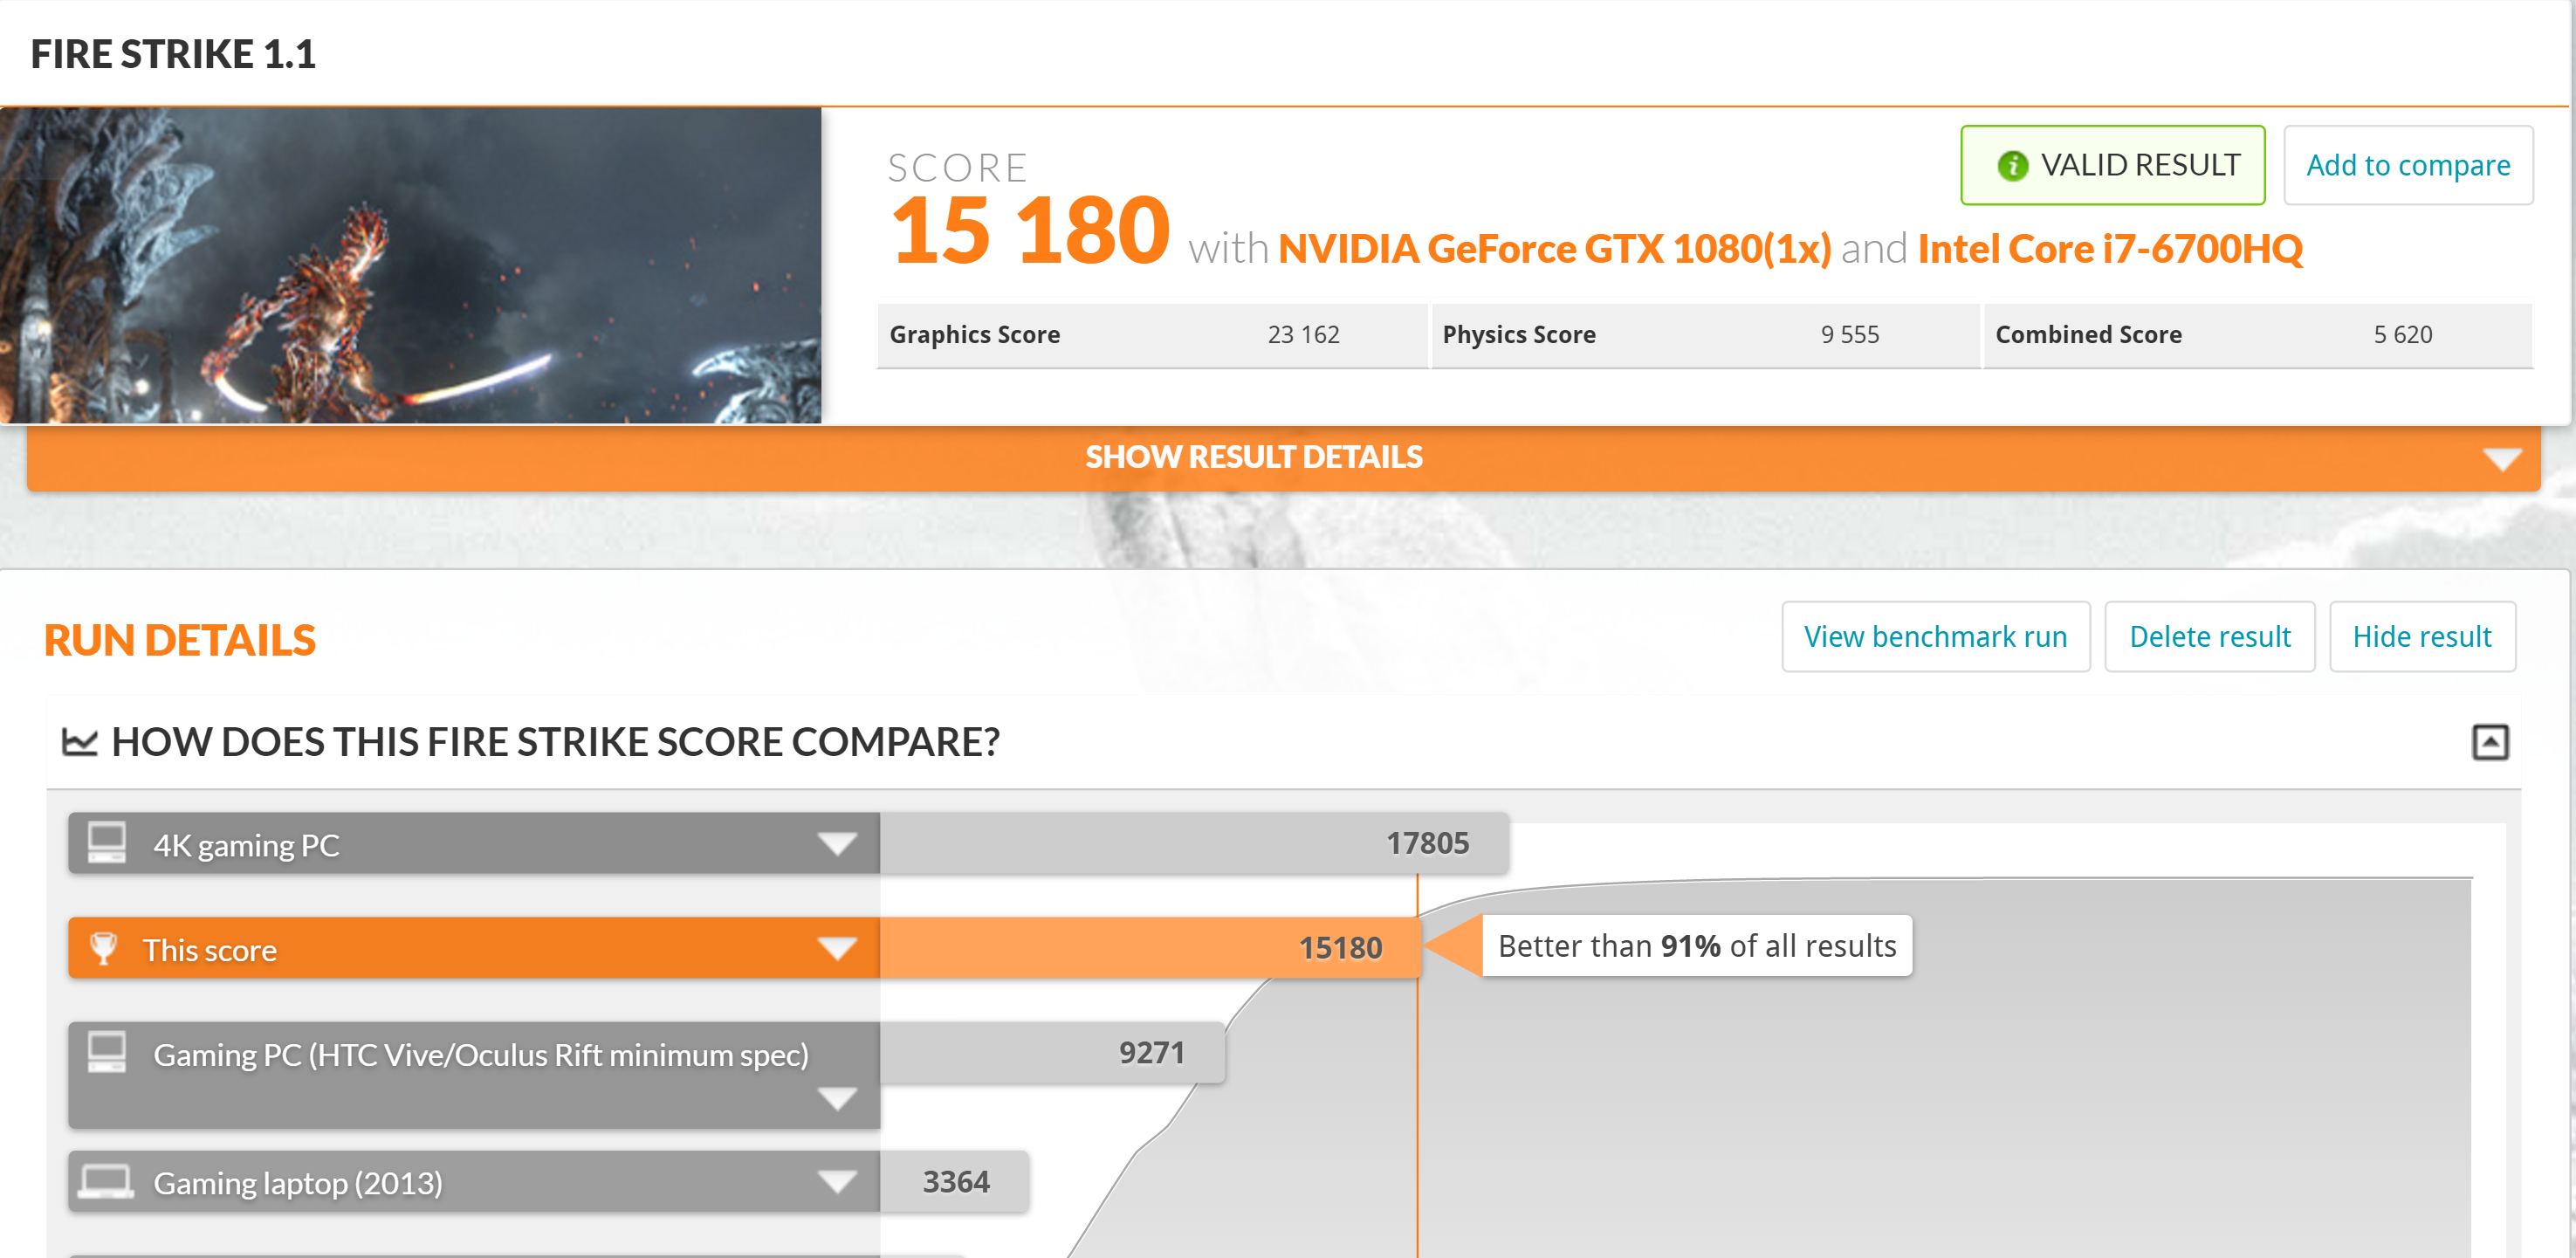Click the 17805 score bar
The width and height of the screenshot is (2576, 1258).
click(1194, 844)
